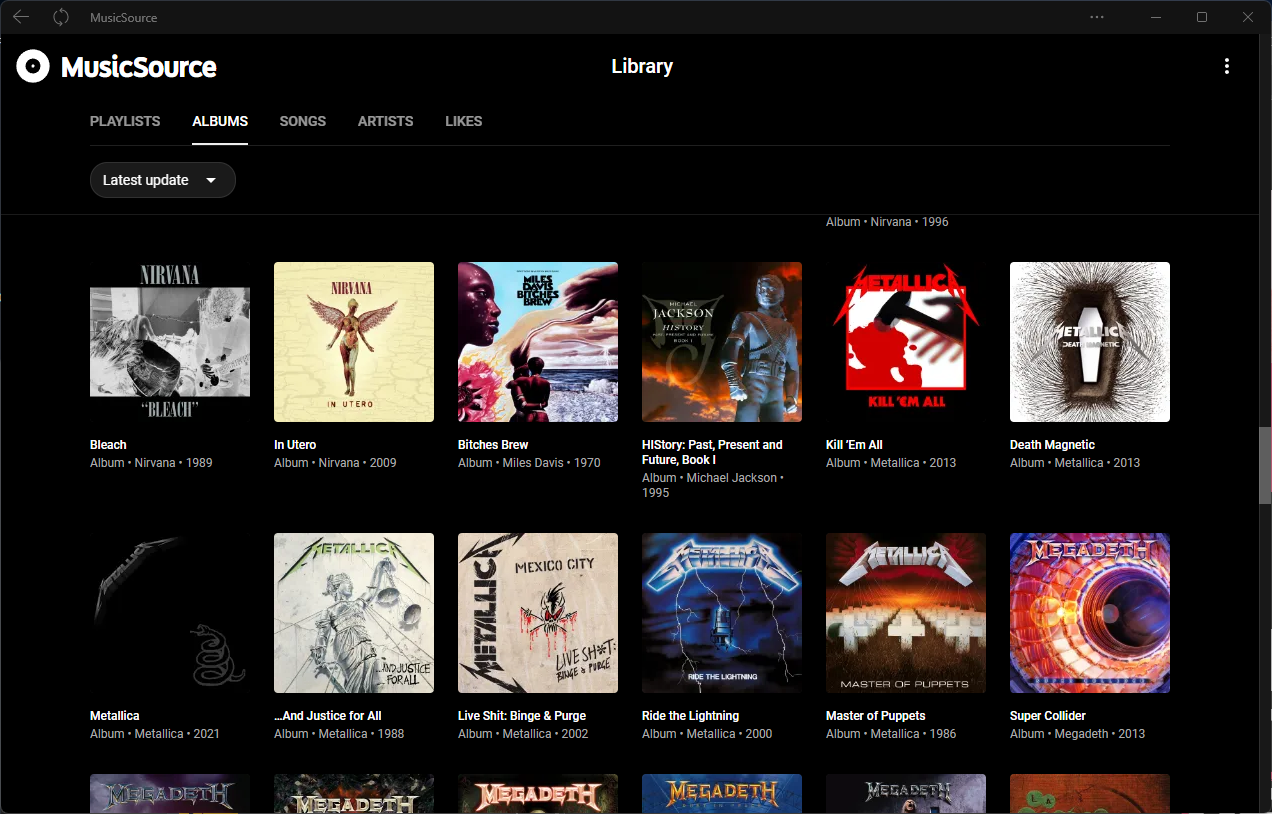Open the three-dot overflow menu top right
Viewport: 1272px width, 814px height.
[1227, 66]
